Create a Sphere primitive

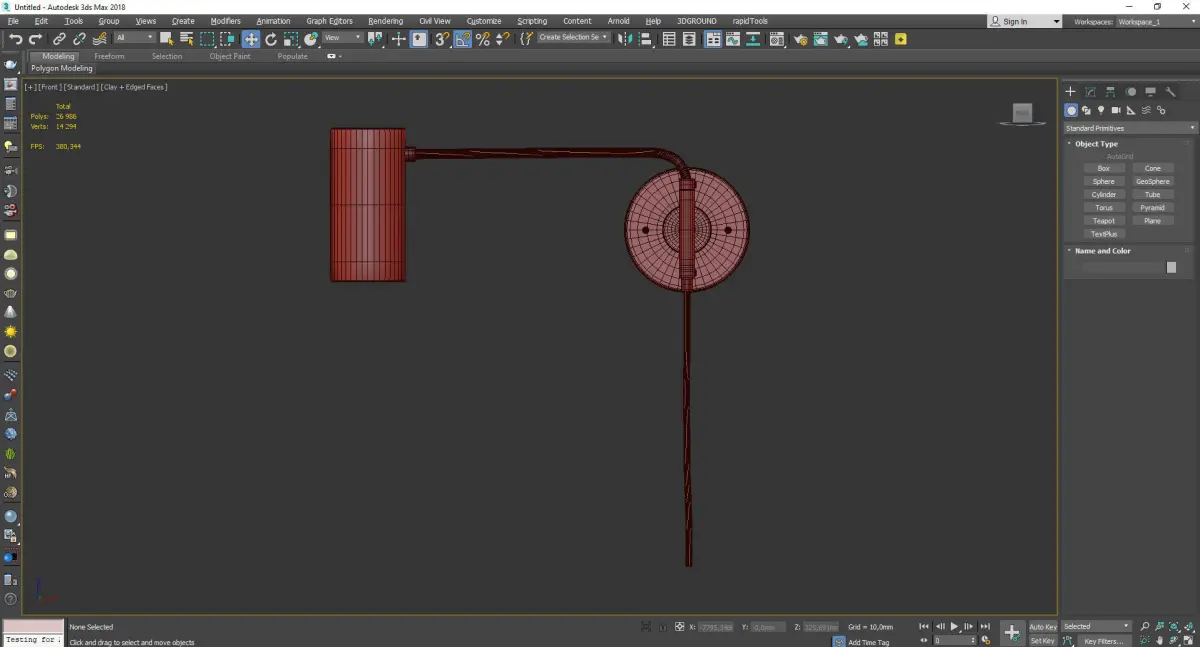point(1104,181)
